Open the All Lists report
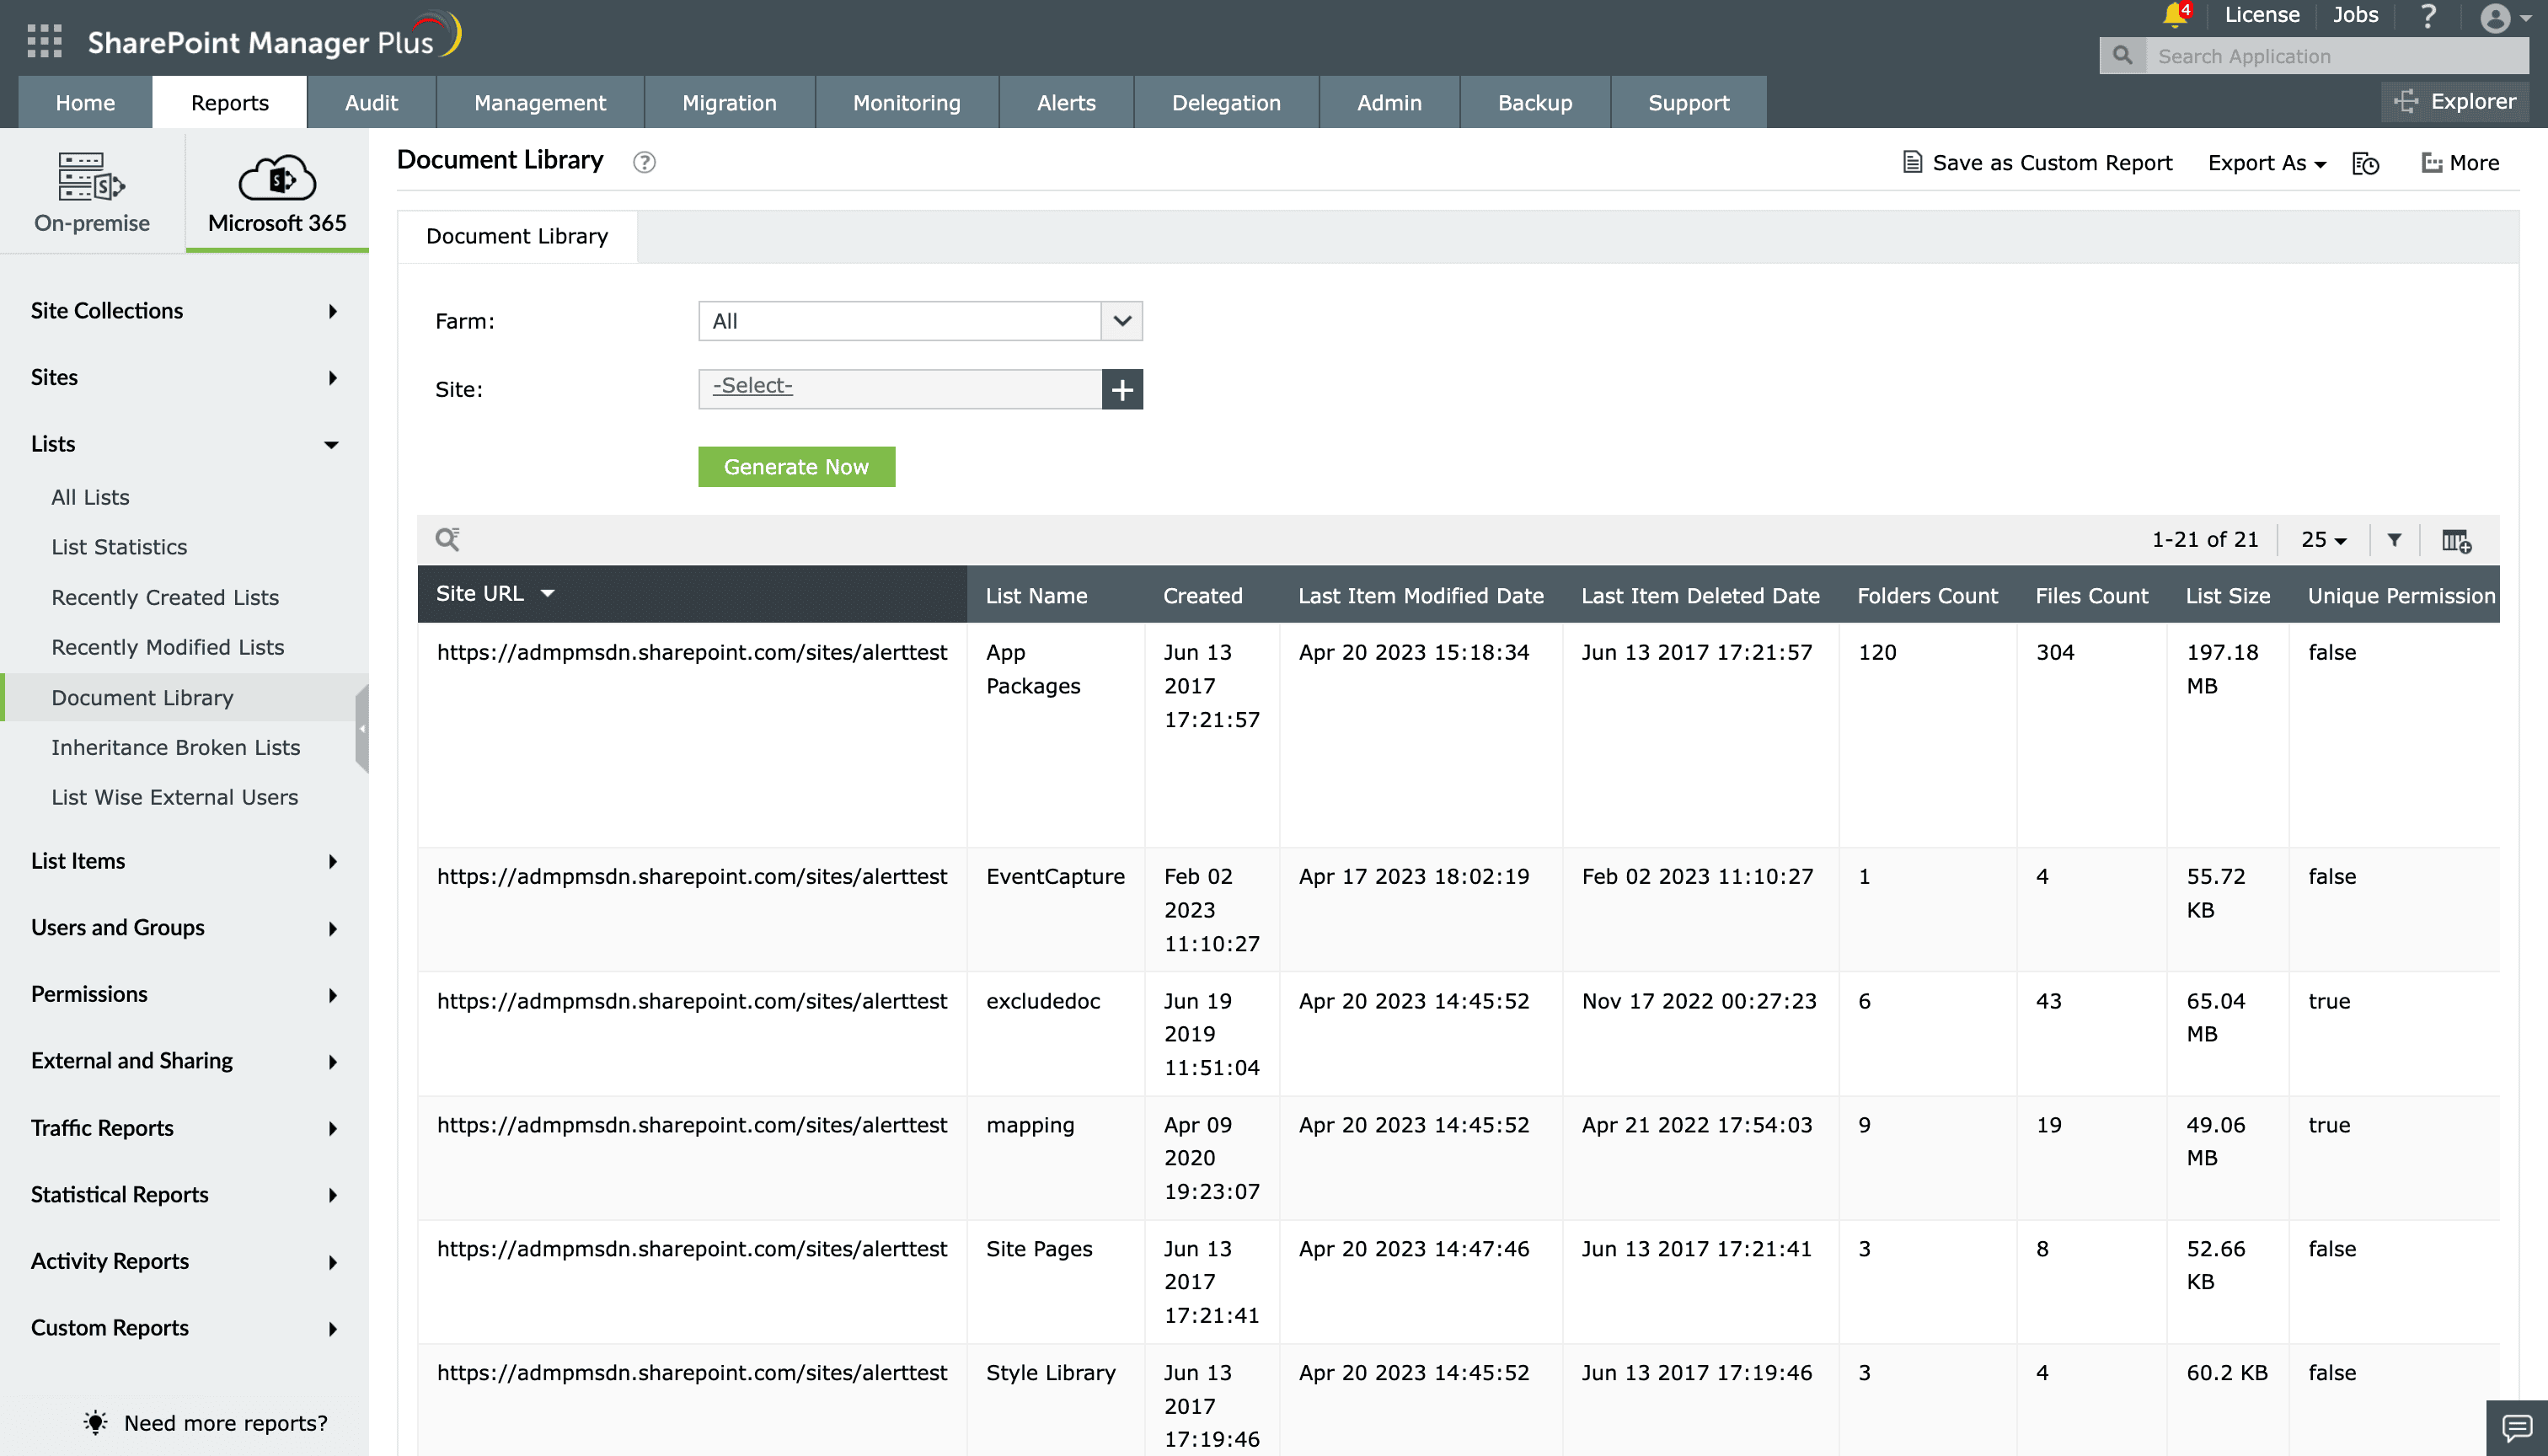 point(90,497)
